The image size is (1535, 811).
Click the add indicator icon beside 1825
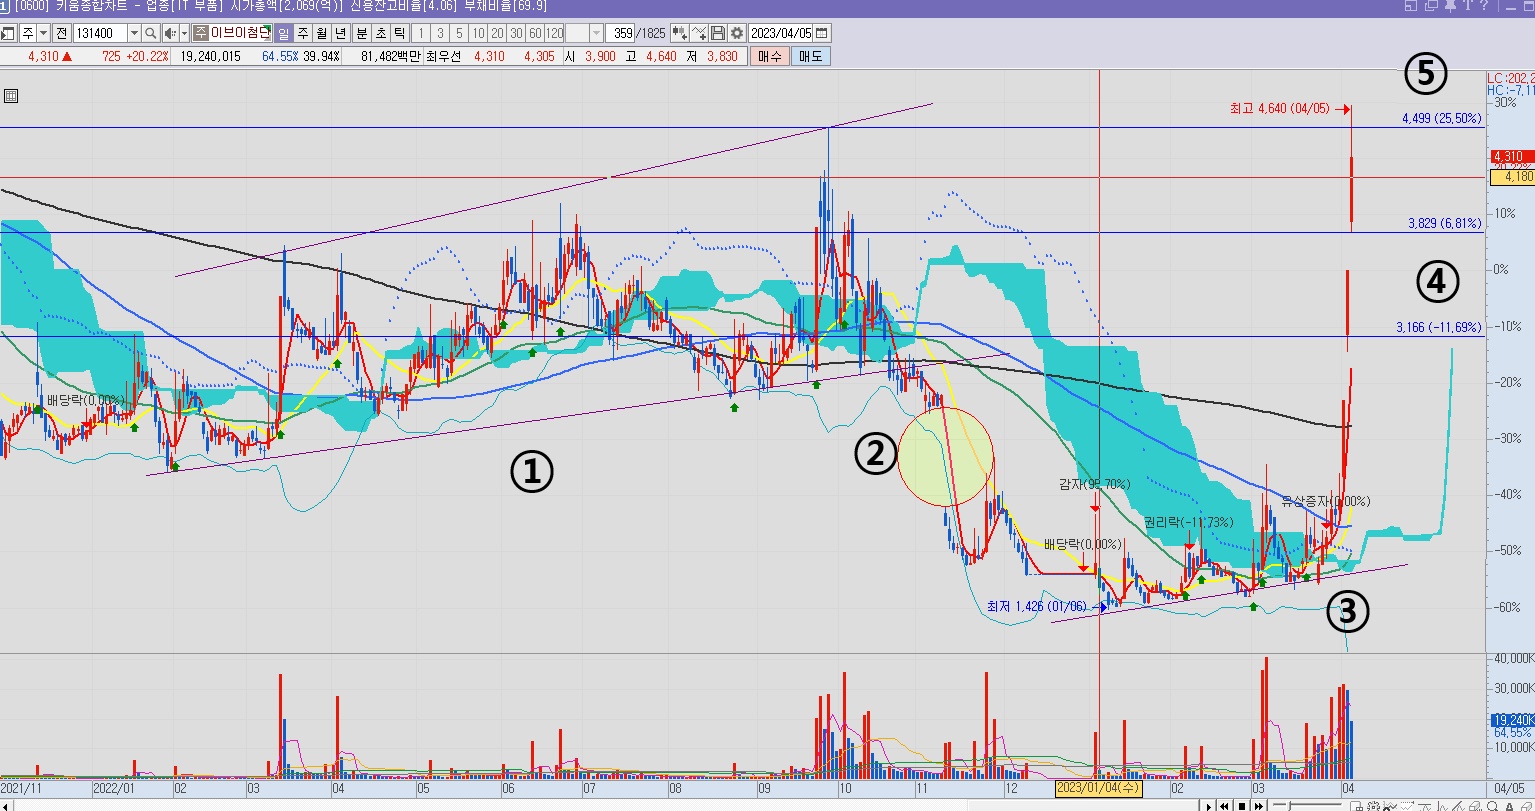(x=679, y=33)
